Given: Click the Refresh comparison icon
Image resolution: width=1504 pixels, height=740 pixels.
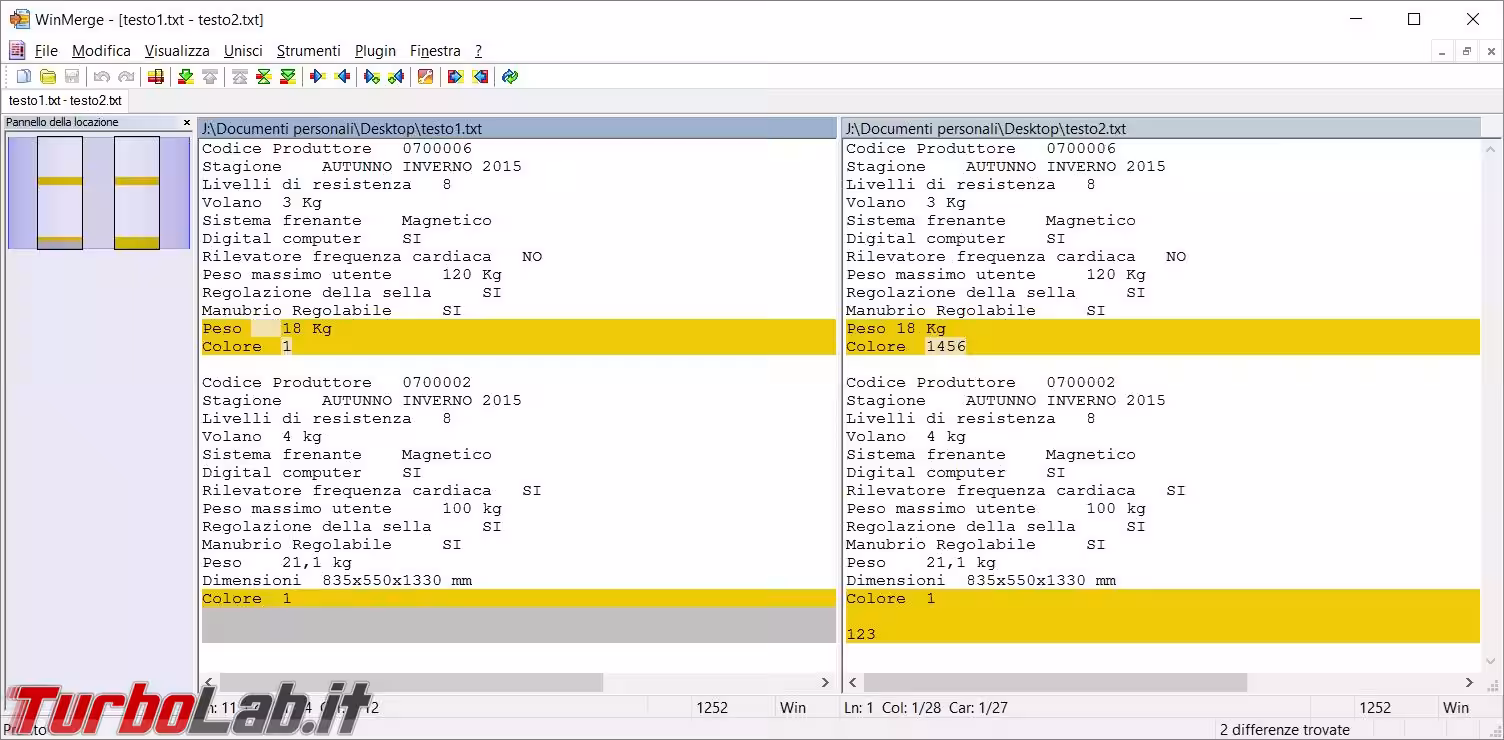Looking at the screenshot, I should pyautogui.click(x=510, y=77).
